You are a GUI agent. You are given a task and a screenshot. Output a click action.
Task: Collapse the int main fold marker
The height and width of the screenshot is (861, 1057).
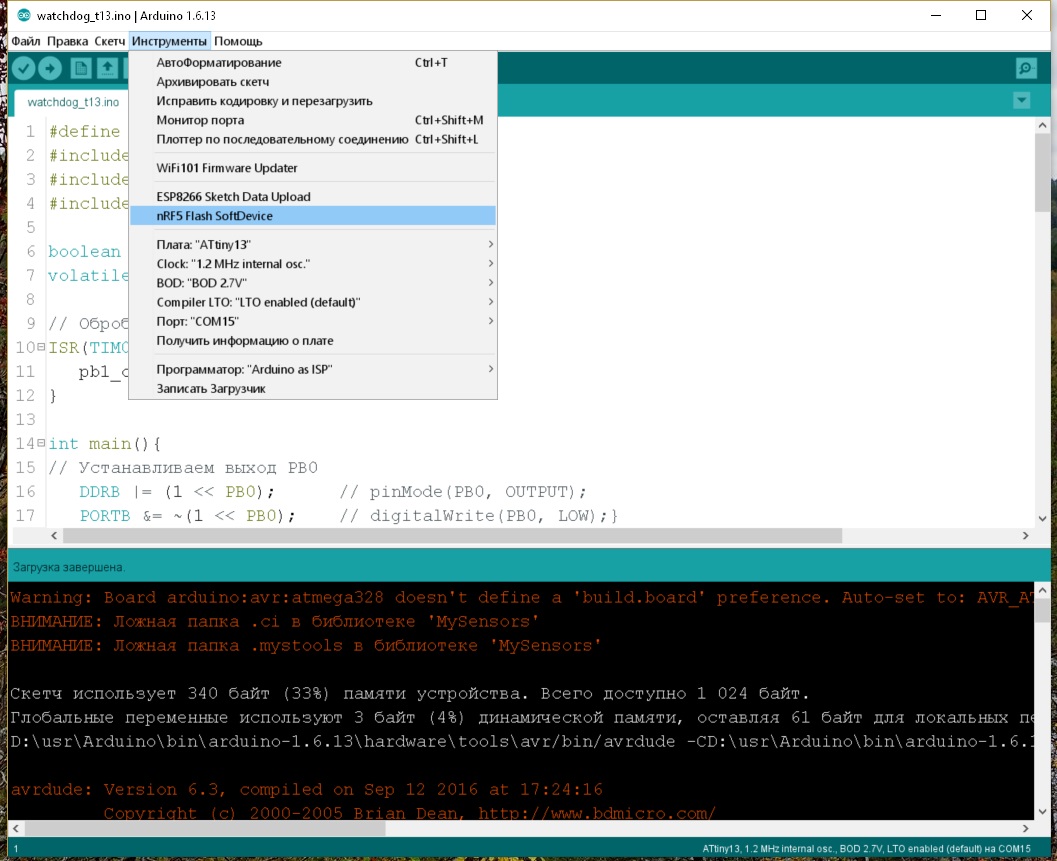(41, 443)
